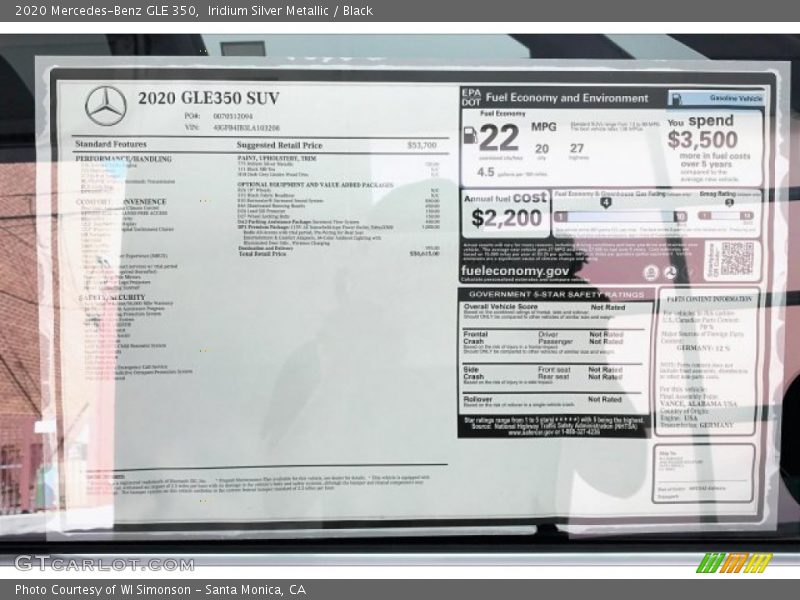Click the 'SAFETY/SECURITY' section heading
The image size is (800, 600).
pyautogui.click(x=112, y=297)
